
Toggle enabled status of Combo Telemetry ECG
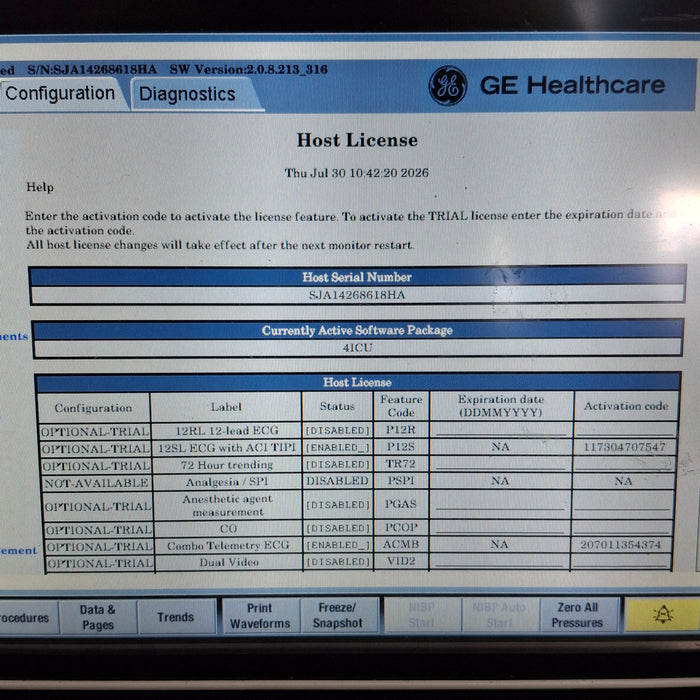coord(338,545)
